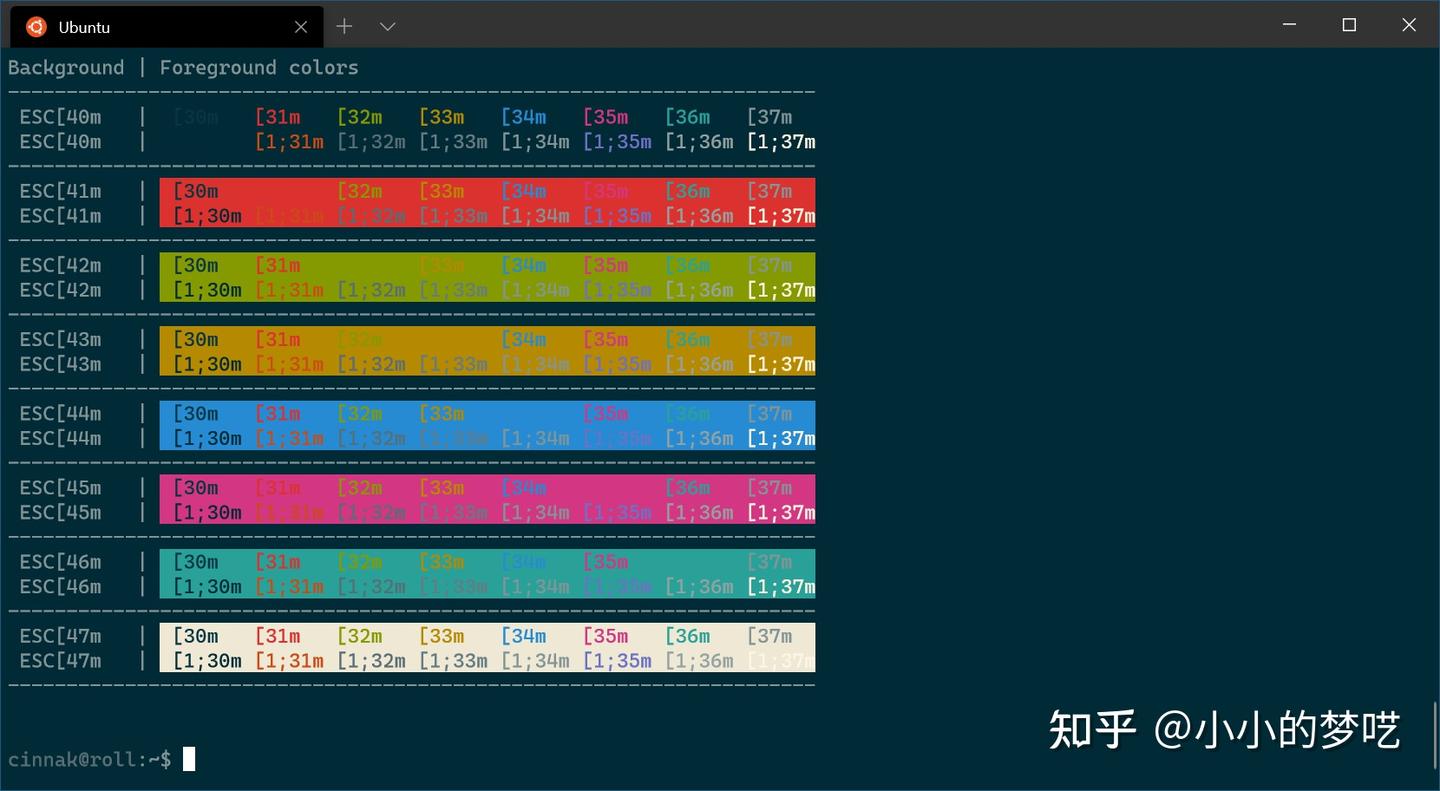Click the blinking terminal cursor block
Image resolution: width=1440 pixels, height=791 pixels.
(188, 759)
